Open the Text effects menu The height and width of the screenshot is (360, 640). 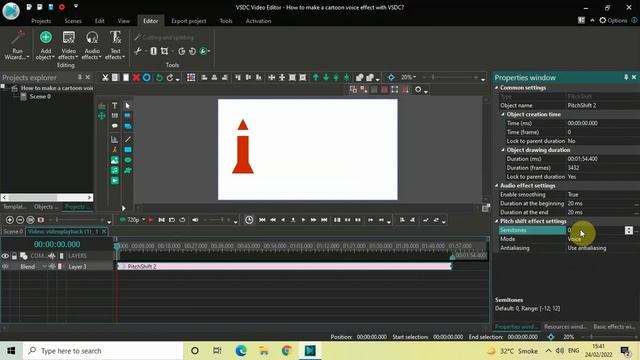[x=115, y=45]
